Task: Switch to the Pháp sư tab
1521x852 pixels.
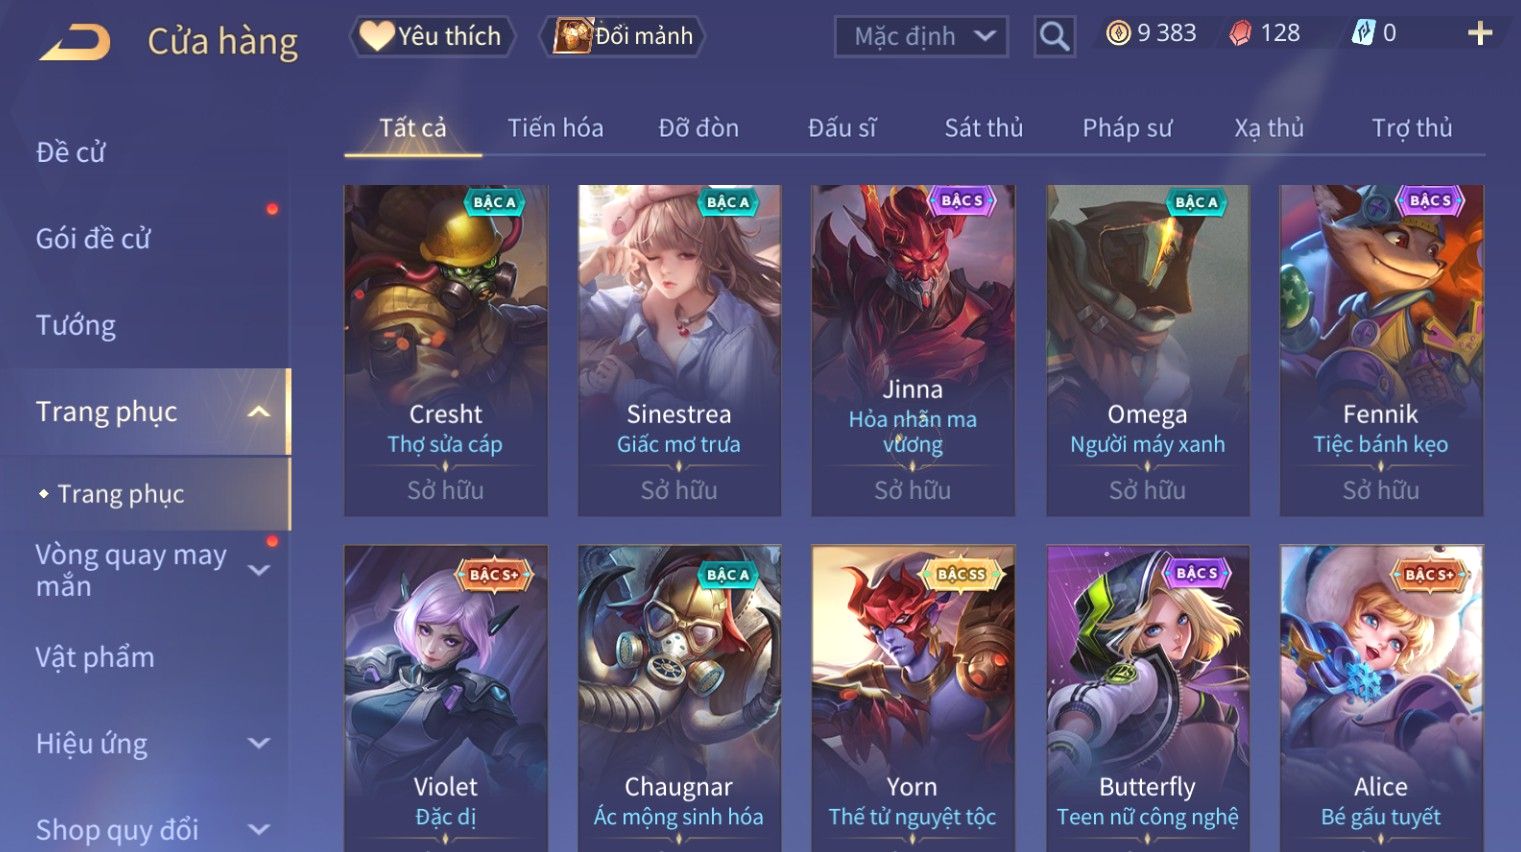Action: [x=1127, y=128]
